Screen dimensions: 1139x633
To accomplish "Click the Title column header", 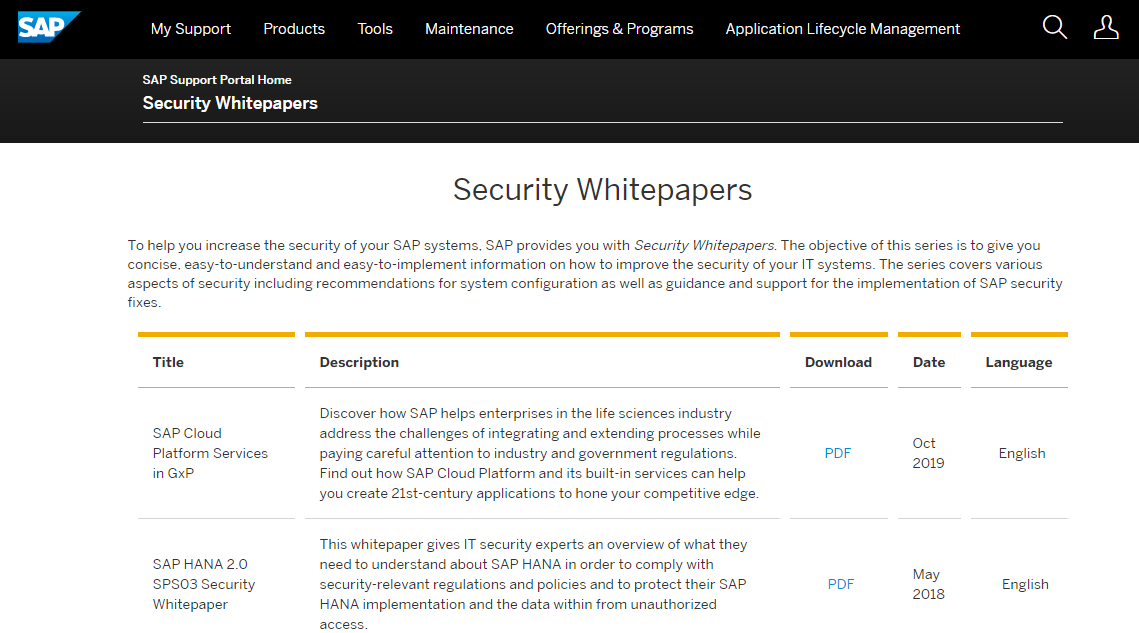I will (x=168, y=362).
